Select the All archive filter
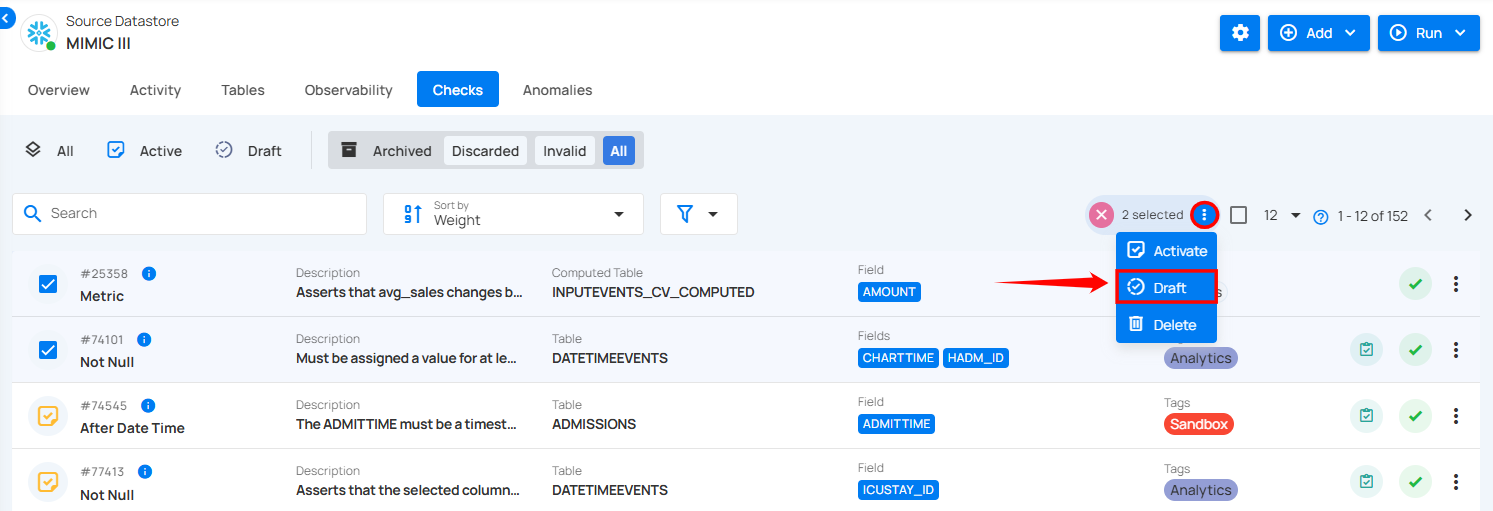 (x=619, y=151)
